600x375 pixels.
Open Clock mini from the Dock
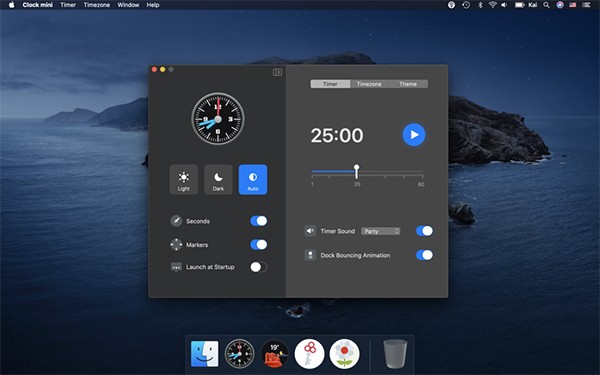[239, 354]
